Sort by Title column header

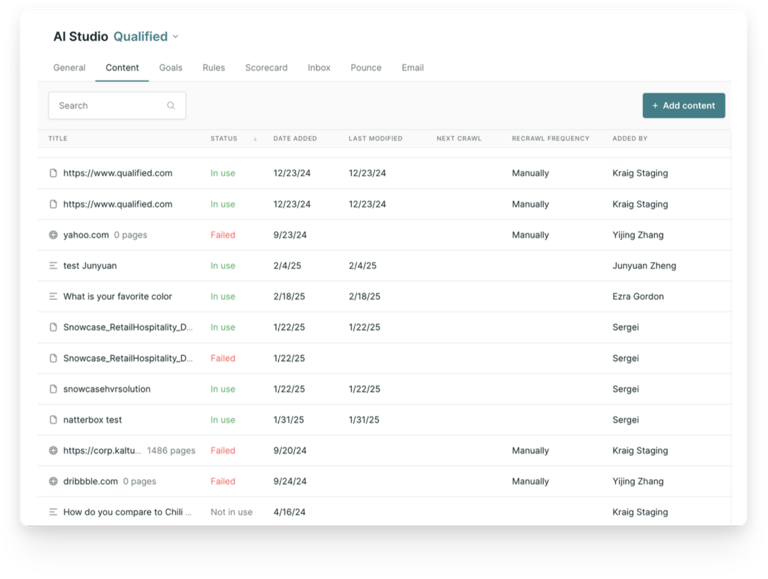[58, 139]
